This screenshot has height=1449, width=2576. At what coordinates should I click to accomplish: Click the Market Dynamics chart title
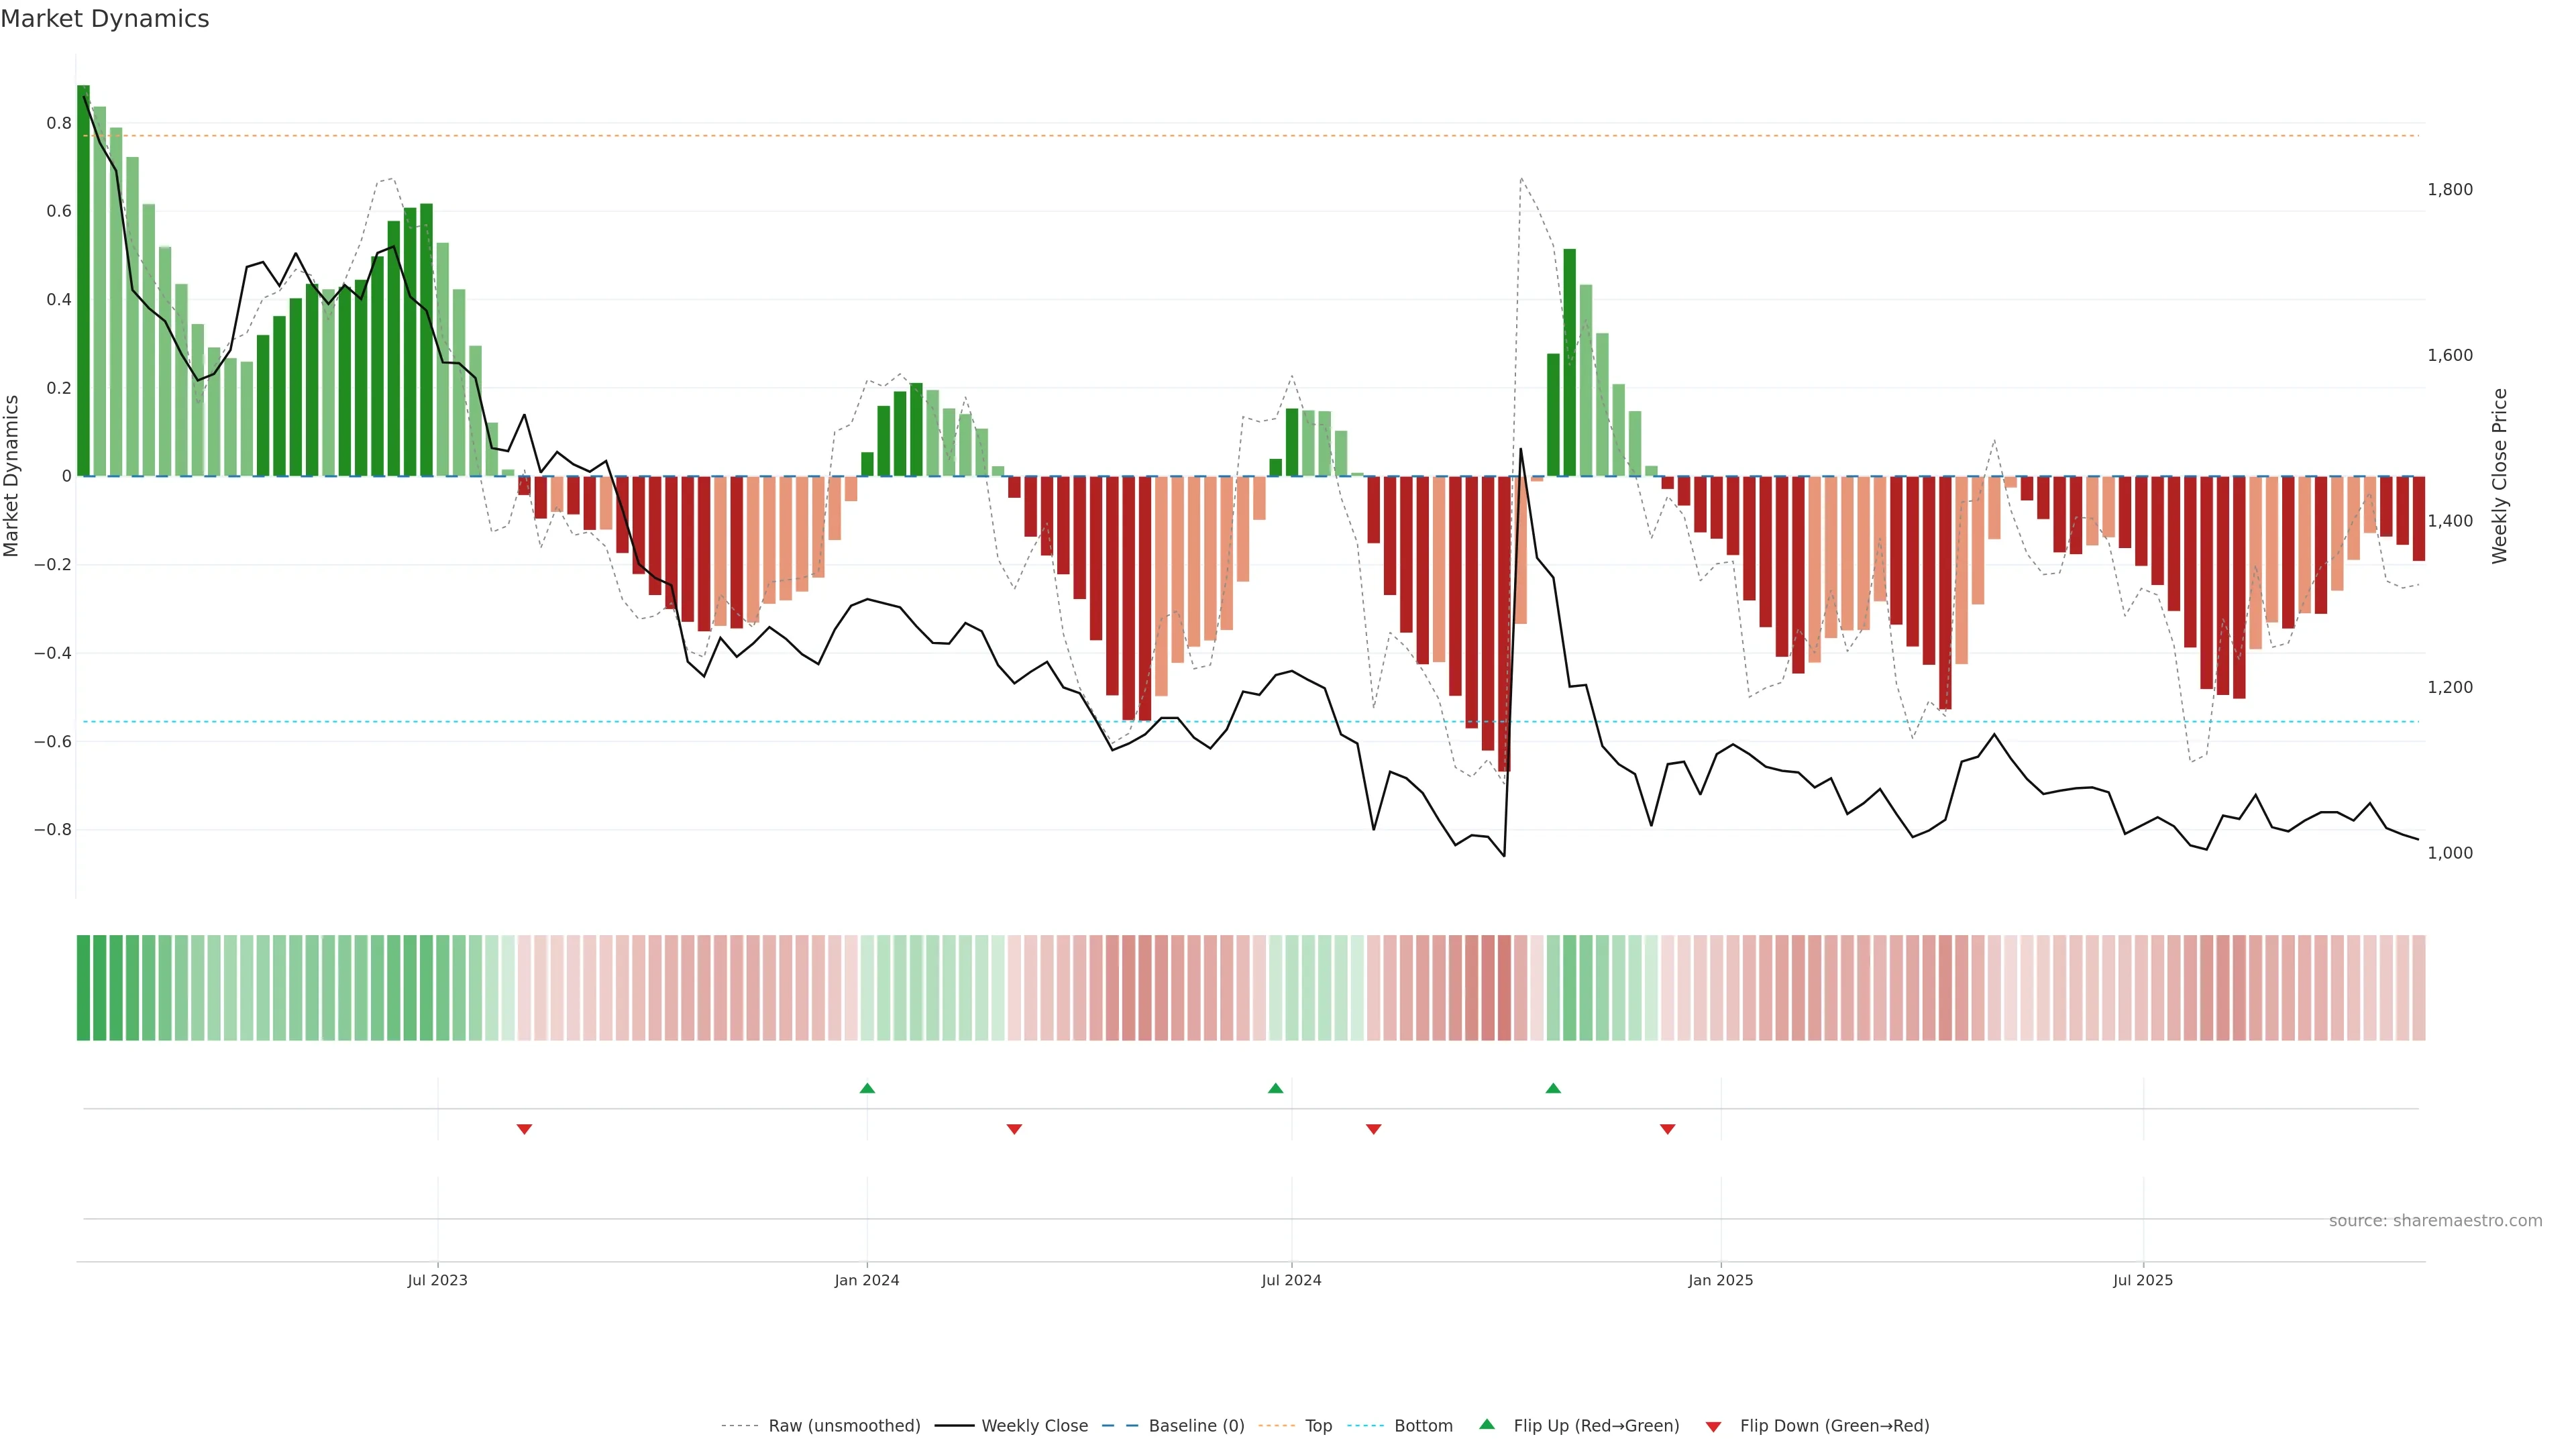coord(105,19)
